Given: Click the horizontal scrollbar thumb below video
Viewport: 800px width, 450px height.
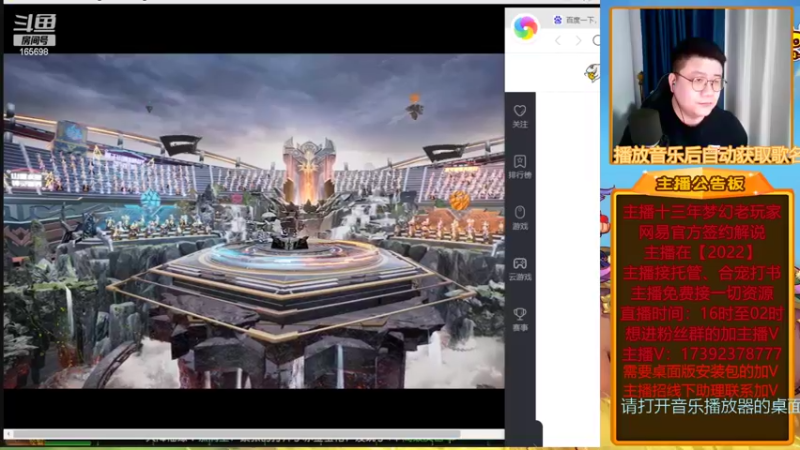Looking at the screenshot, I should point(237,434).
